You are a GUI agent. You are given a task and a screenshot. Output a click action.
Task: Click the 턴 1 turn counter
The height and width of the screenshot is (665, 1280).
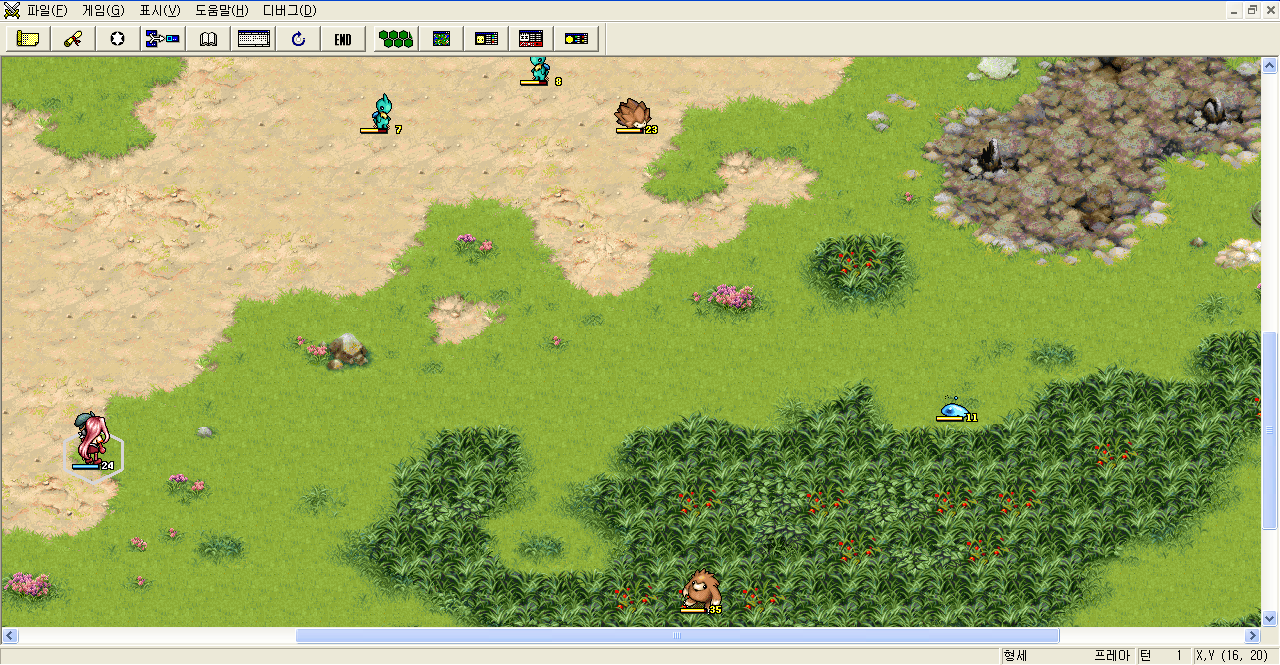[x=1163, y=656]
